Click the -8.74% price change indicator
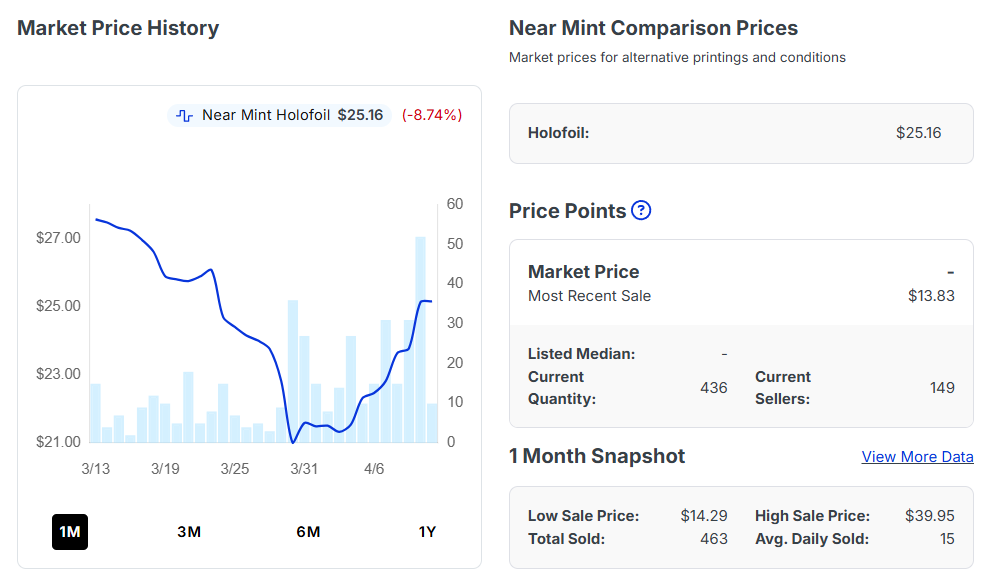Viewport: 1007px width, 587px height. click(x=432, y=115)
